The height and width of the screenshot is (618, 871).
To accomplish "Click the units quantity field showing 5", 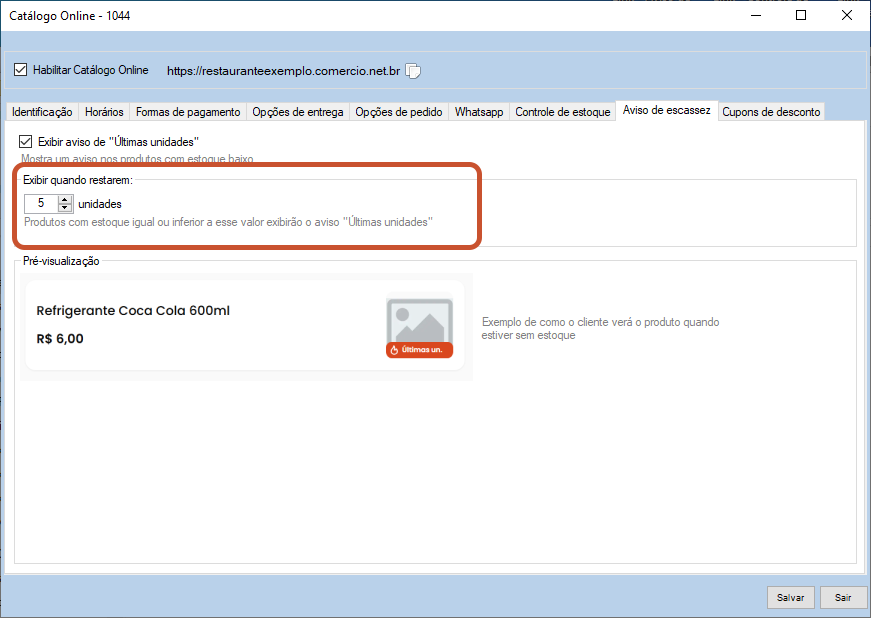I will tap(41, 203).
